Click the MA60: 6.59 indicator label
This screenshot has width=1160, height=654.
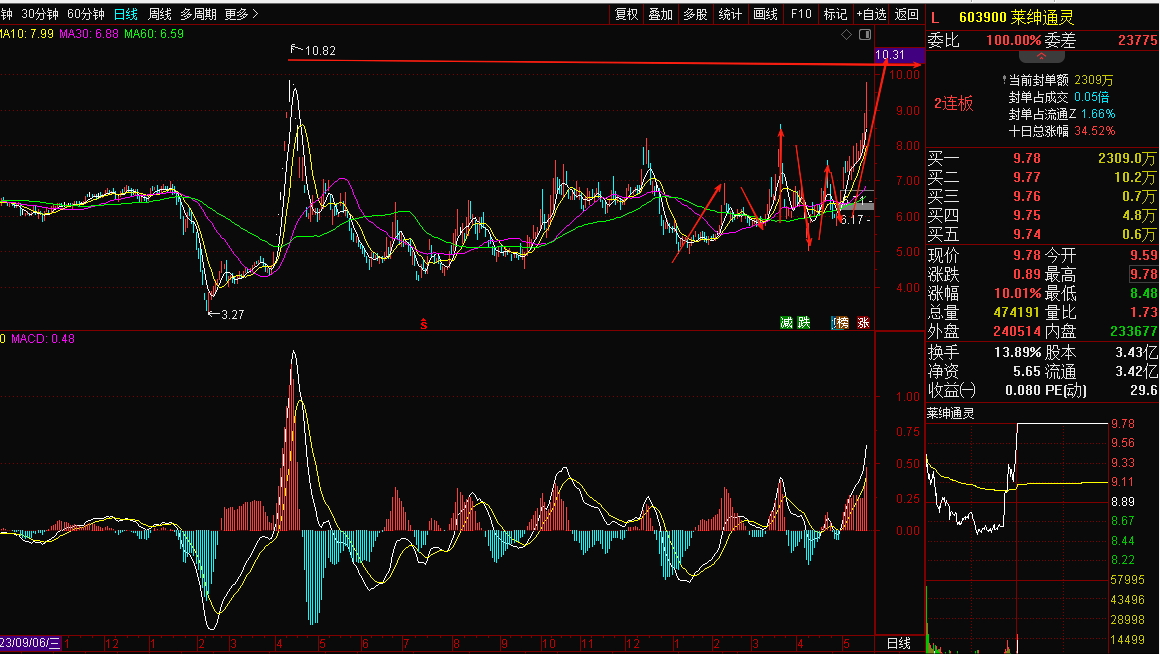(x=154, y=34)
